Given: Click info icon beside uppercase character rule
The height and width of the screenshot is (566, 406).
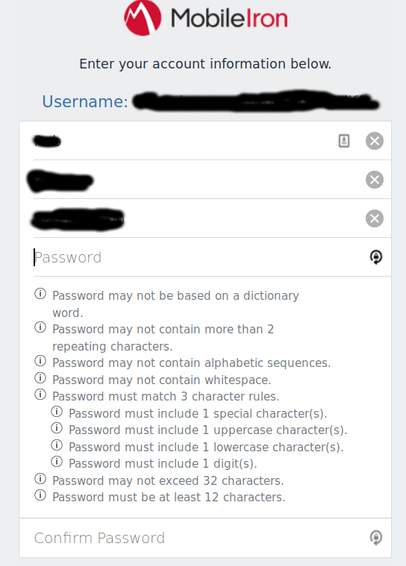Looking at the screenshot, I should [57, 428].
